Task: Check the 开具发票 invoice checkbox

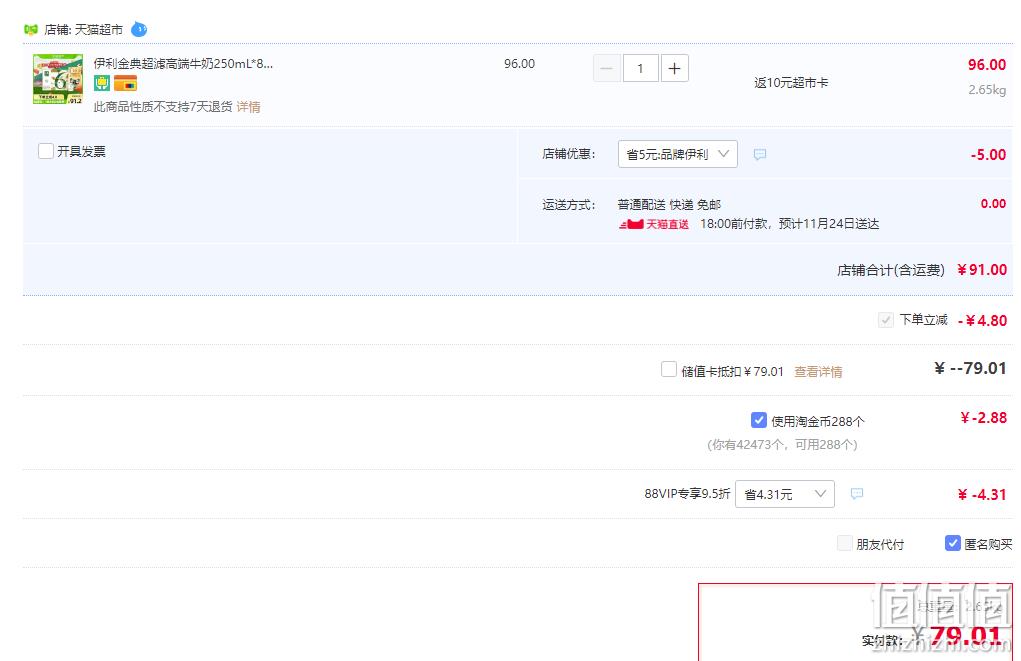Action: click(x=46, y=151)
